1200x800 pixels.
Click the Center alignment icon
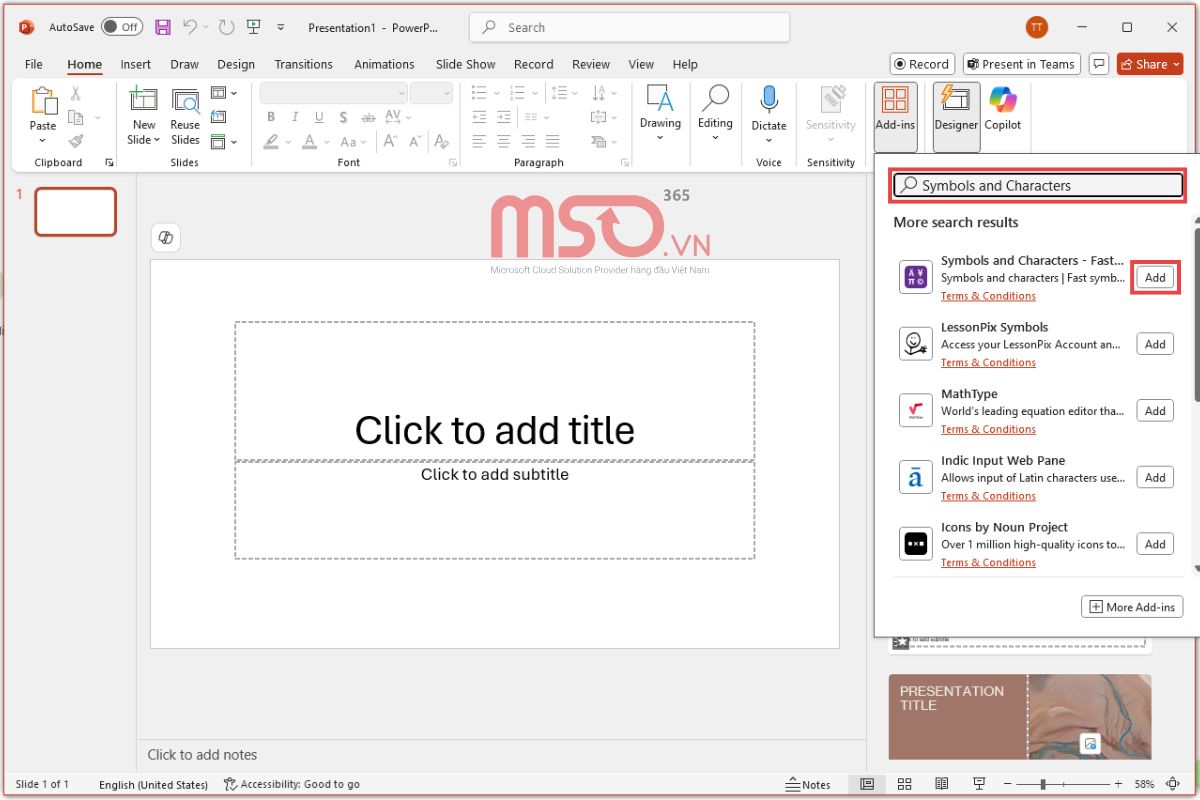[504, 141]
